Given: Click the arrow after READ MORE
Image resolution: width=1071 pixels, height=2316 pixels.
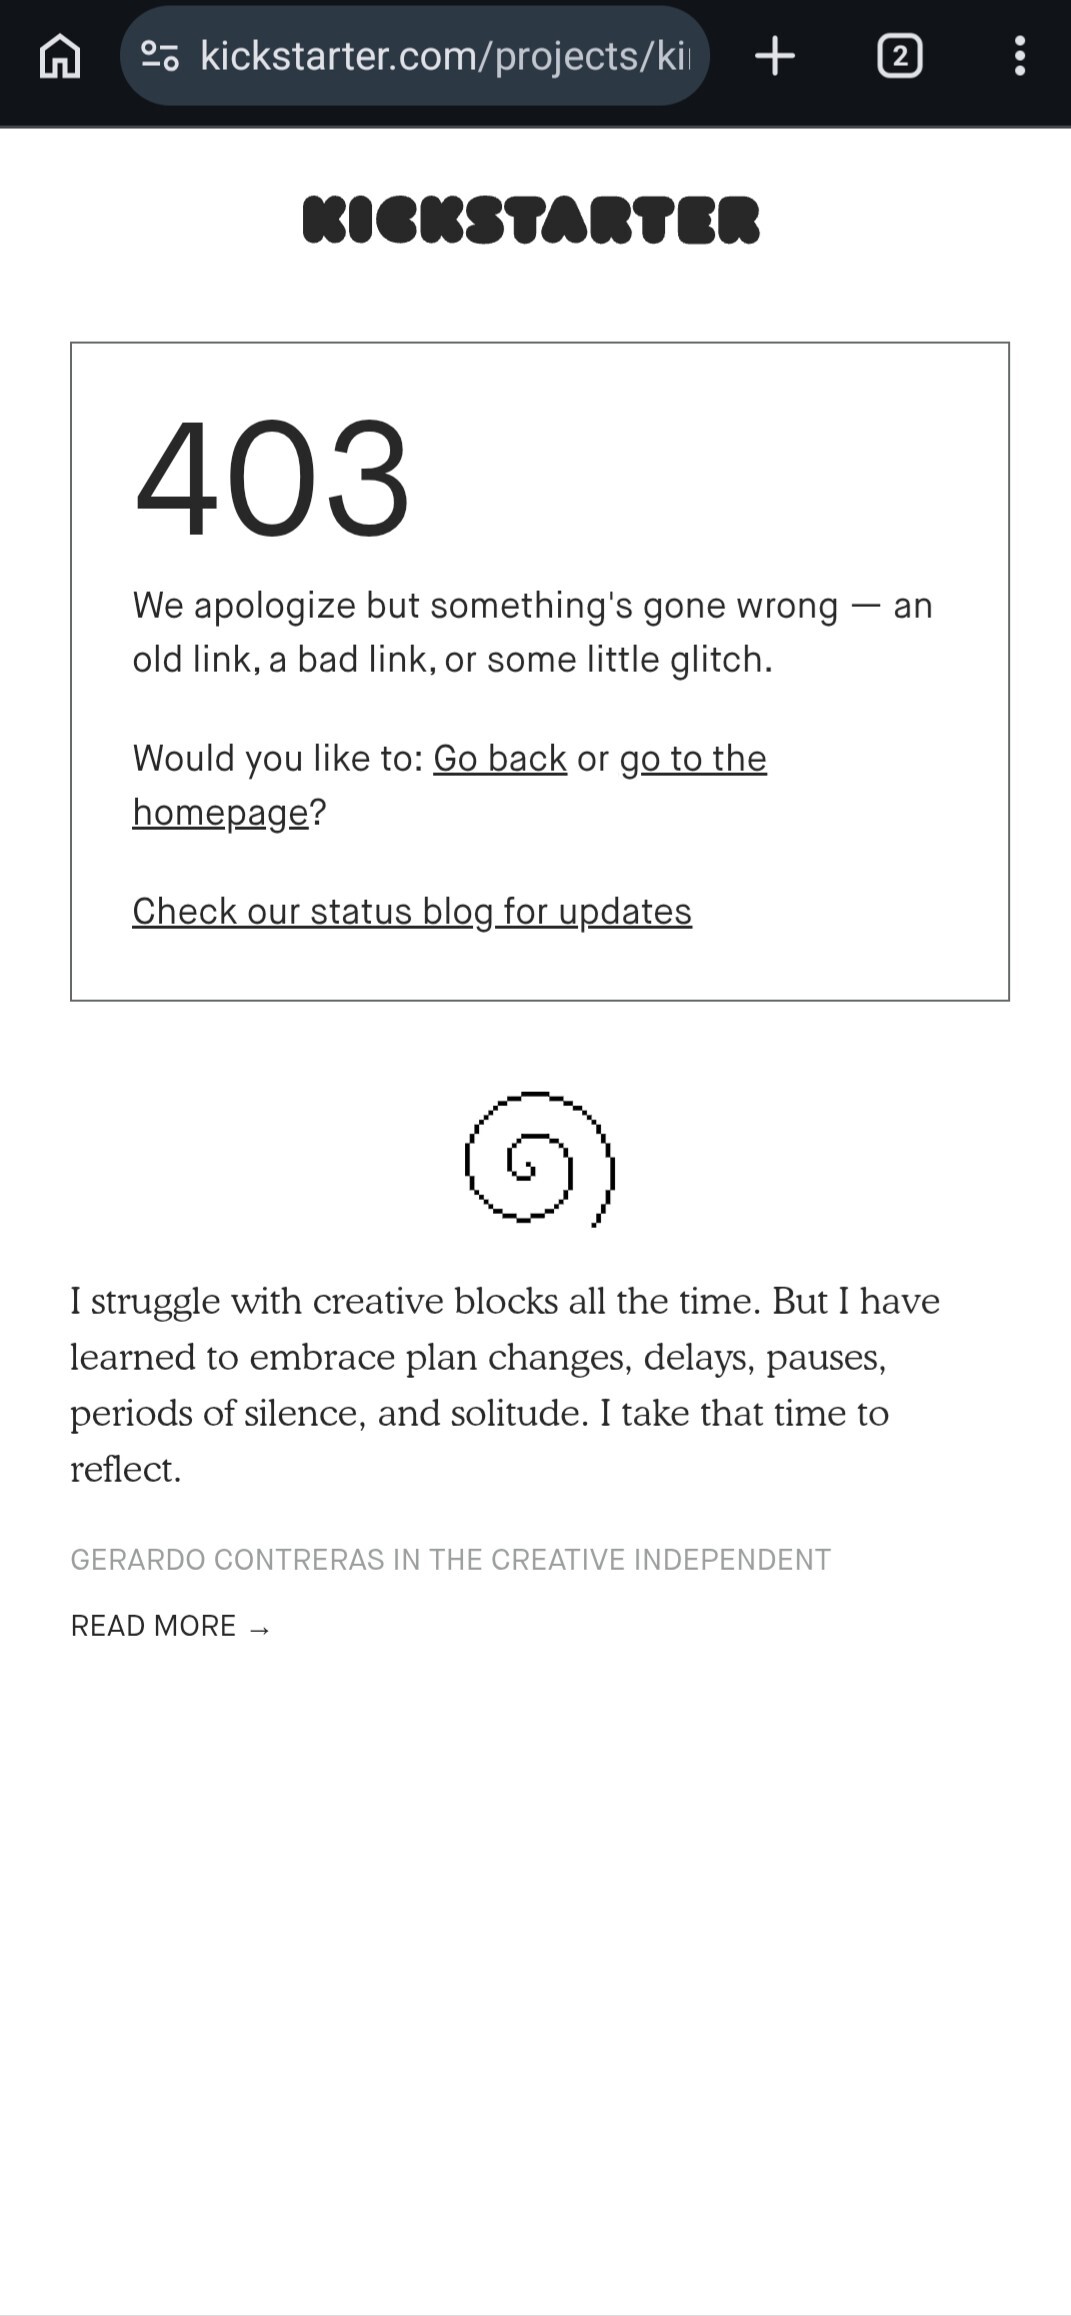Looking at the screenshot, I should (x=260, y=1628).
